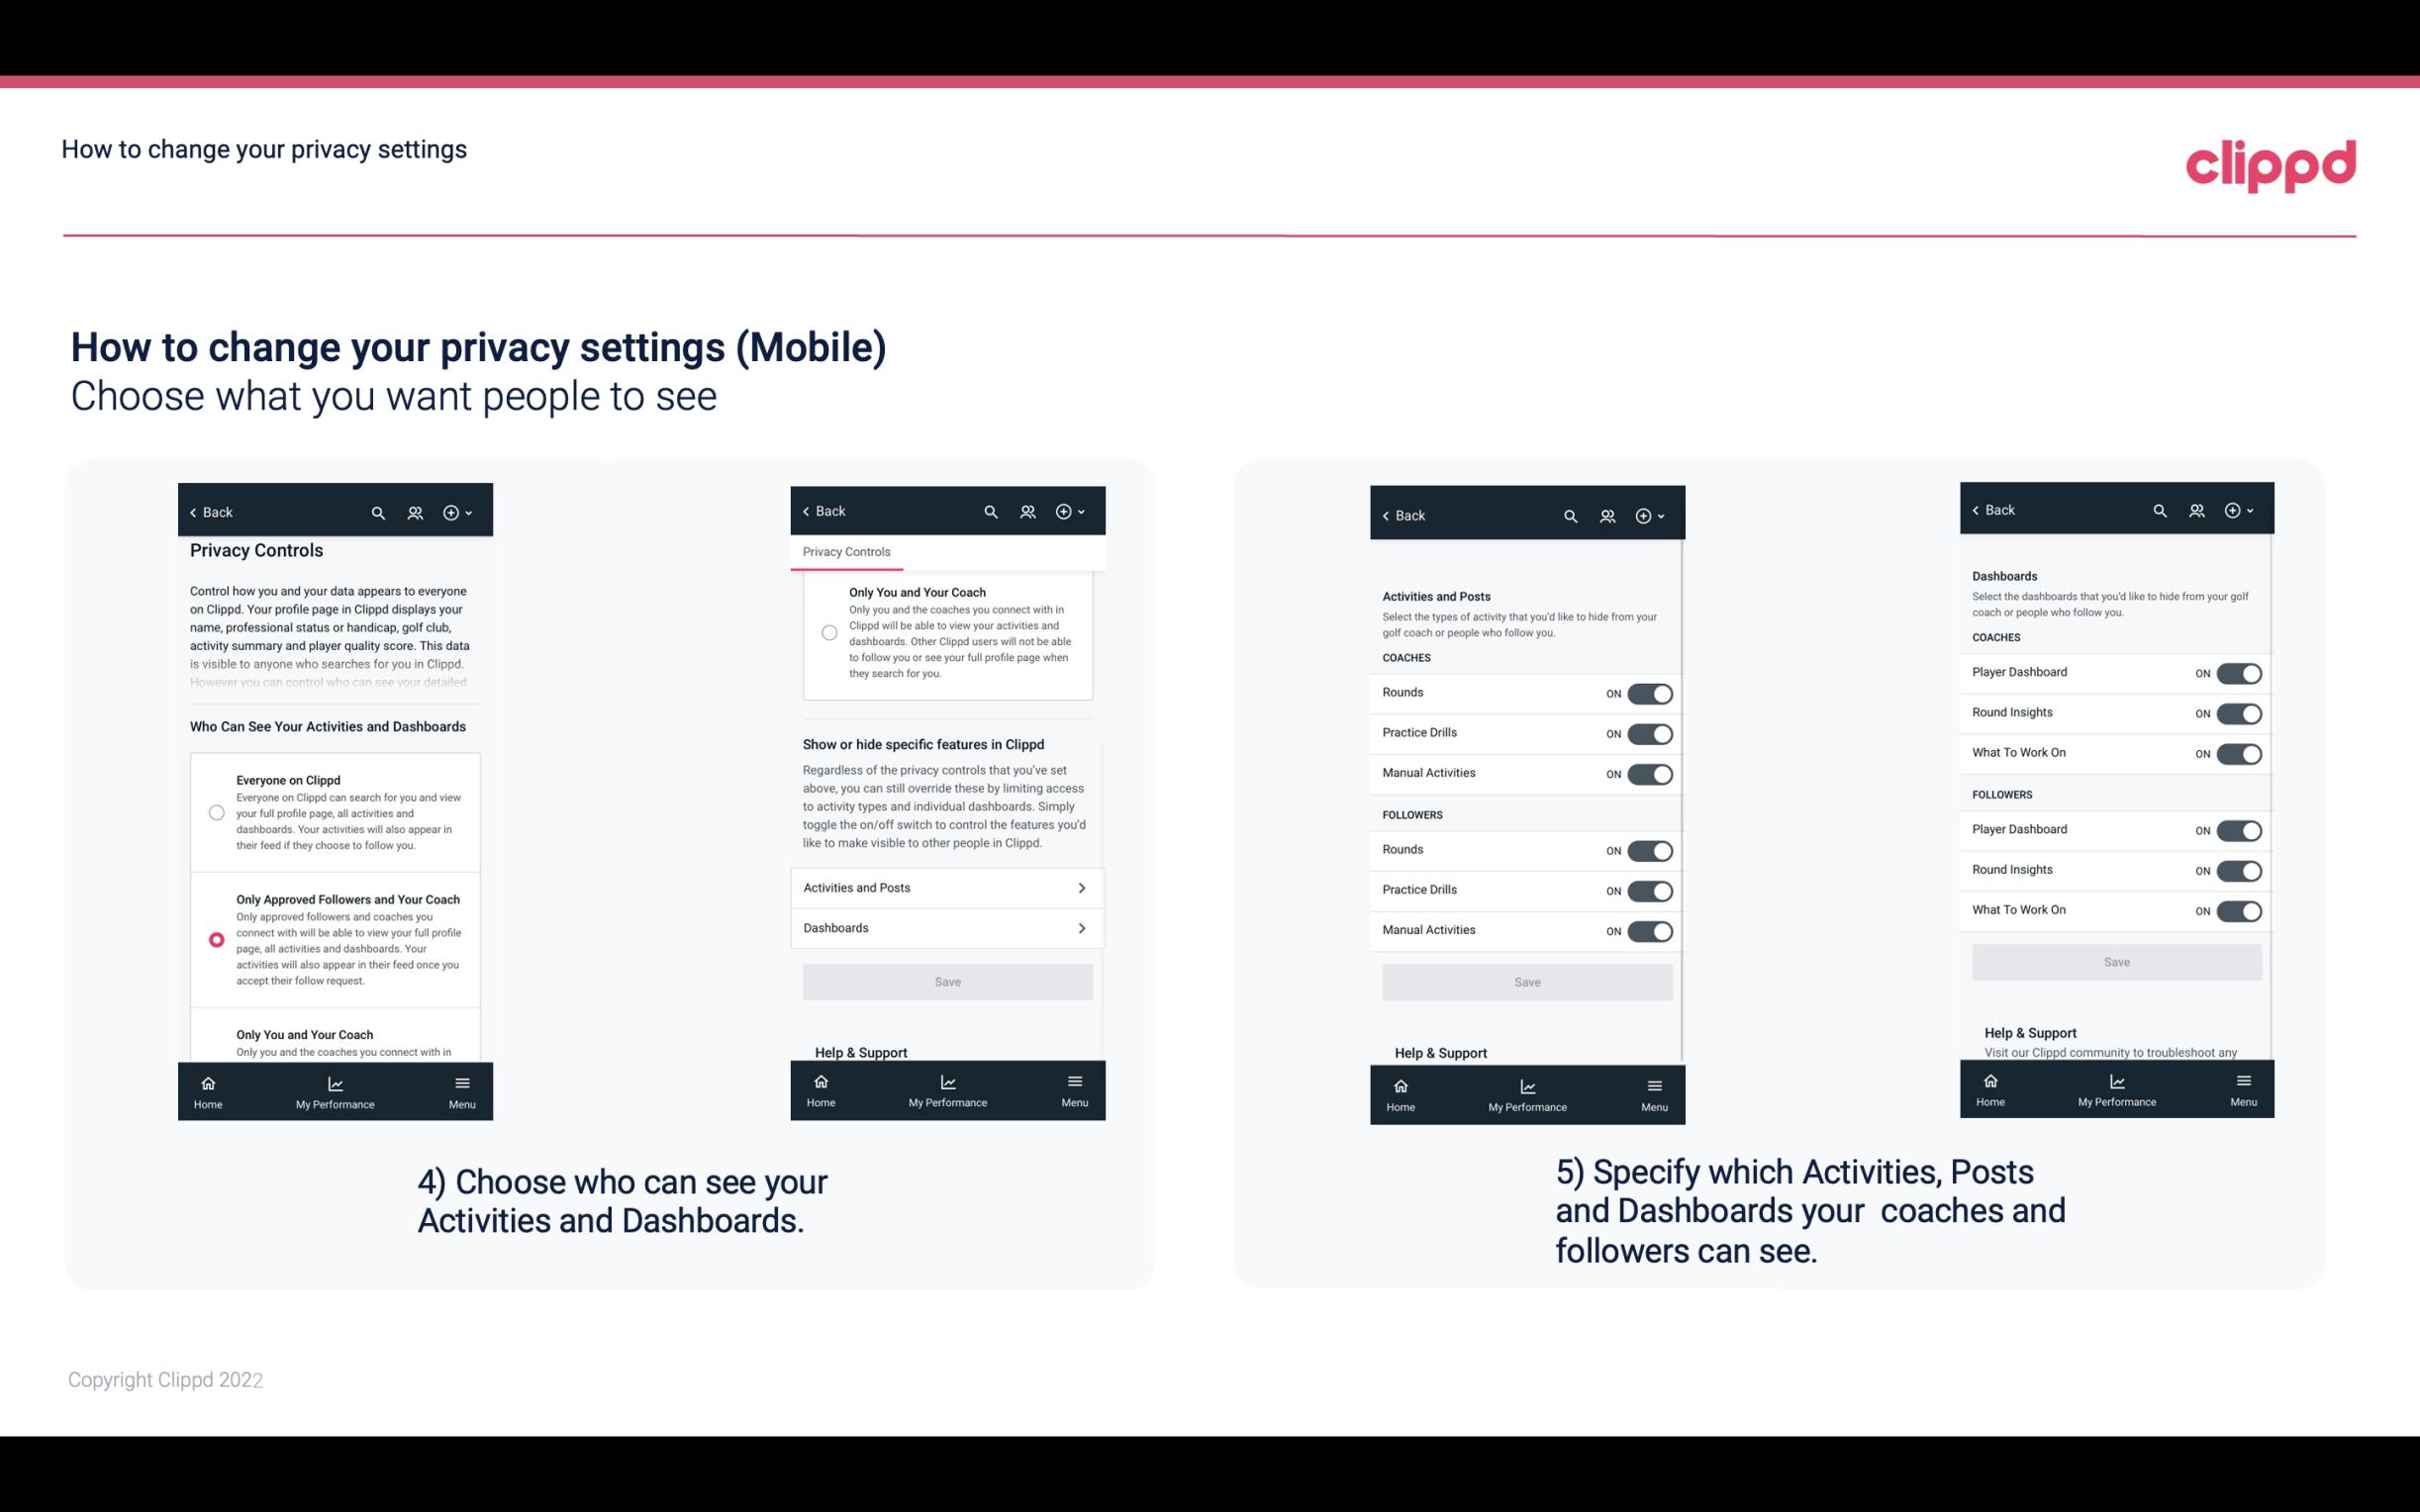Toggle Manual Activities OFF for Followers
The height and width of the screenshot is (1512, 2420).
1648,928
